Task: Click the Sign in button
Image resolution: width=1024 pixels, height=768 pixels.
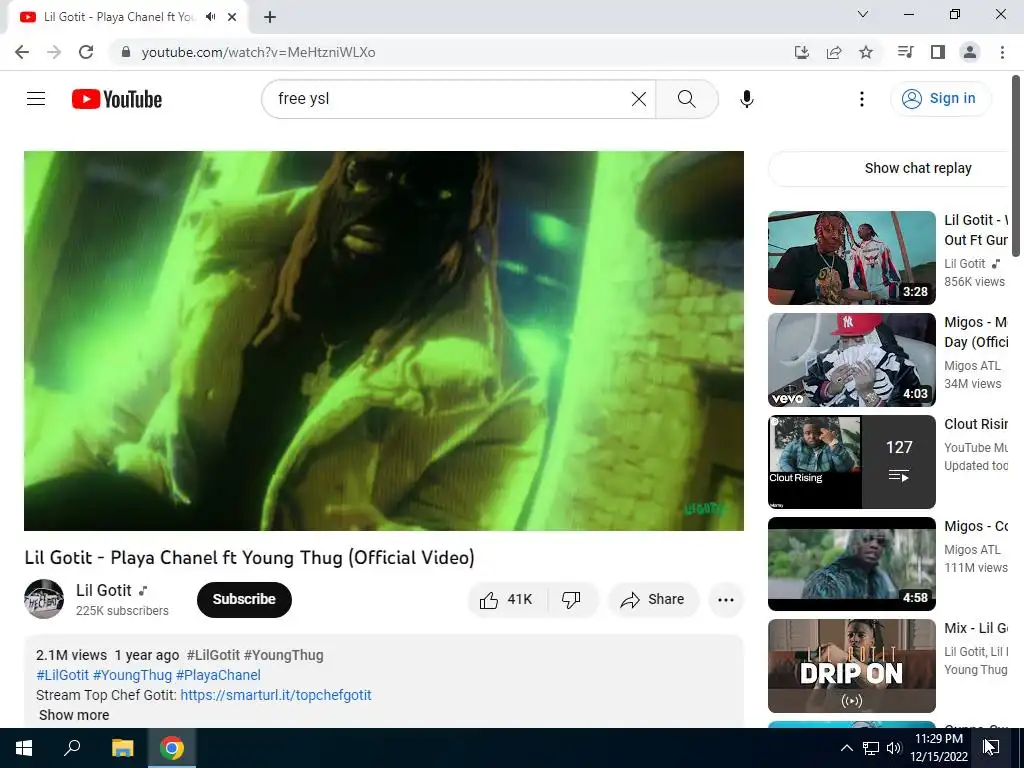Action: click(x=940, y=99)
